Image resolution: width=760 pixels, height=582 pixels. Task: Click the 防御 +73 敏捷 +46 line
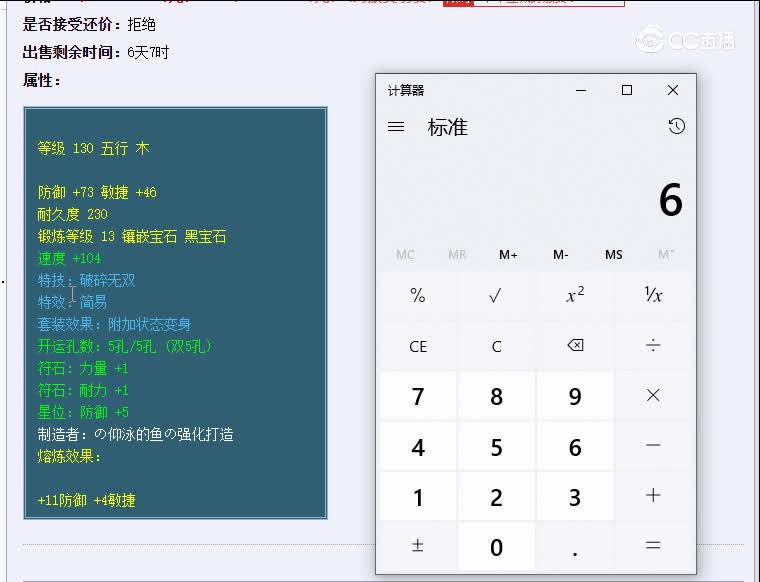97,192
